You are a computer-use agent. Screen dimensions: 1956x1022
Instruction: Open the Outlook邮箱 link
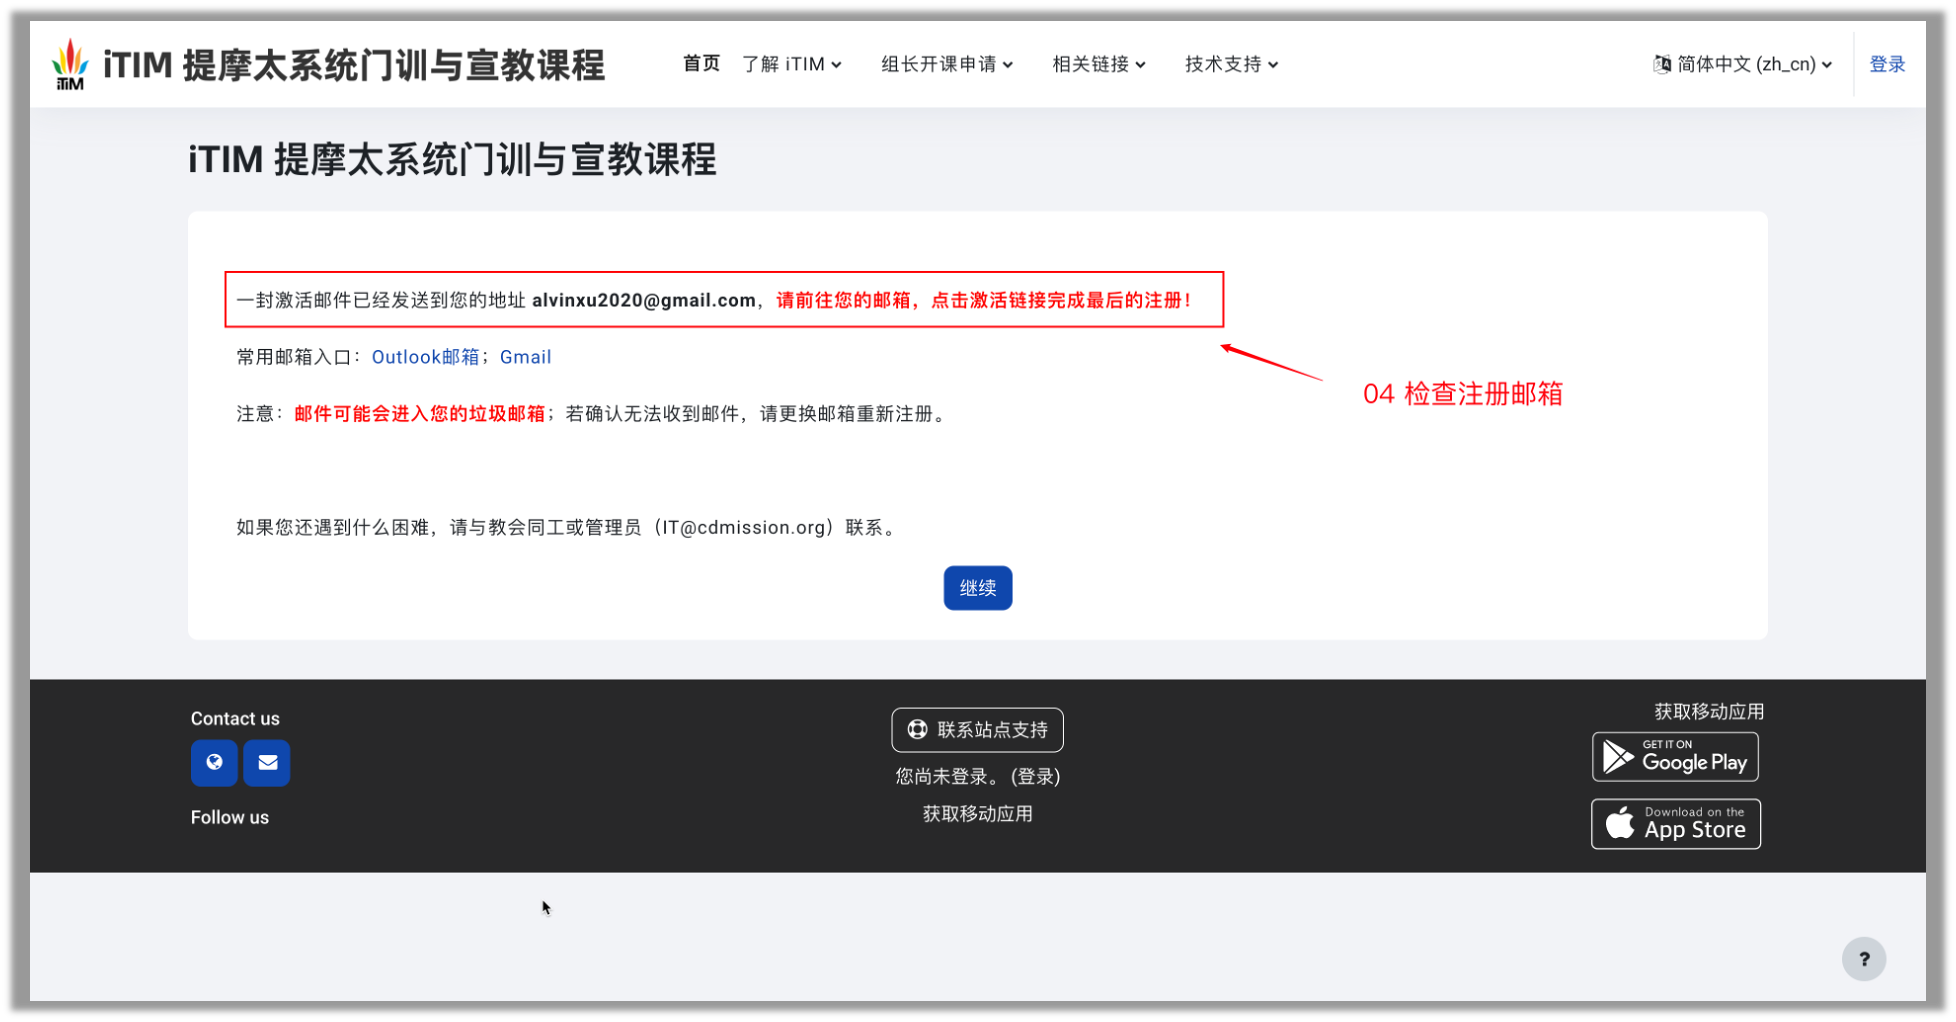425,357
